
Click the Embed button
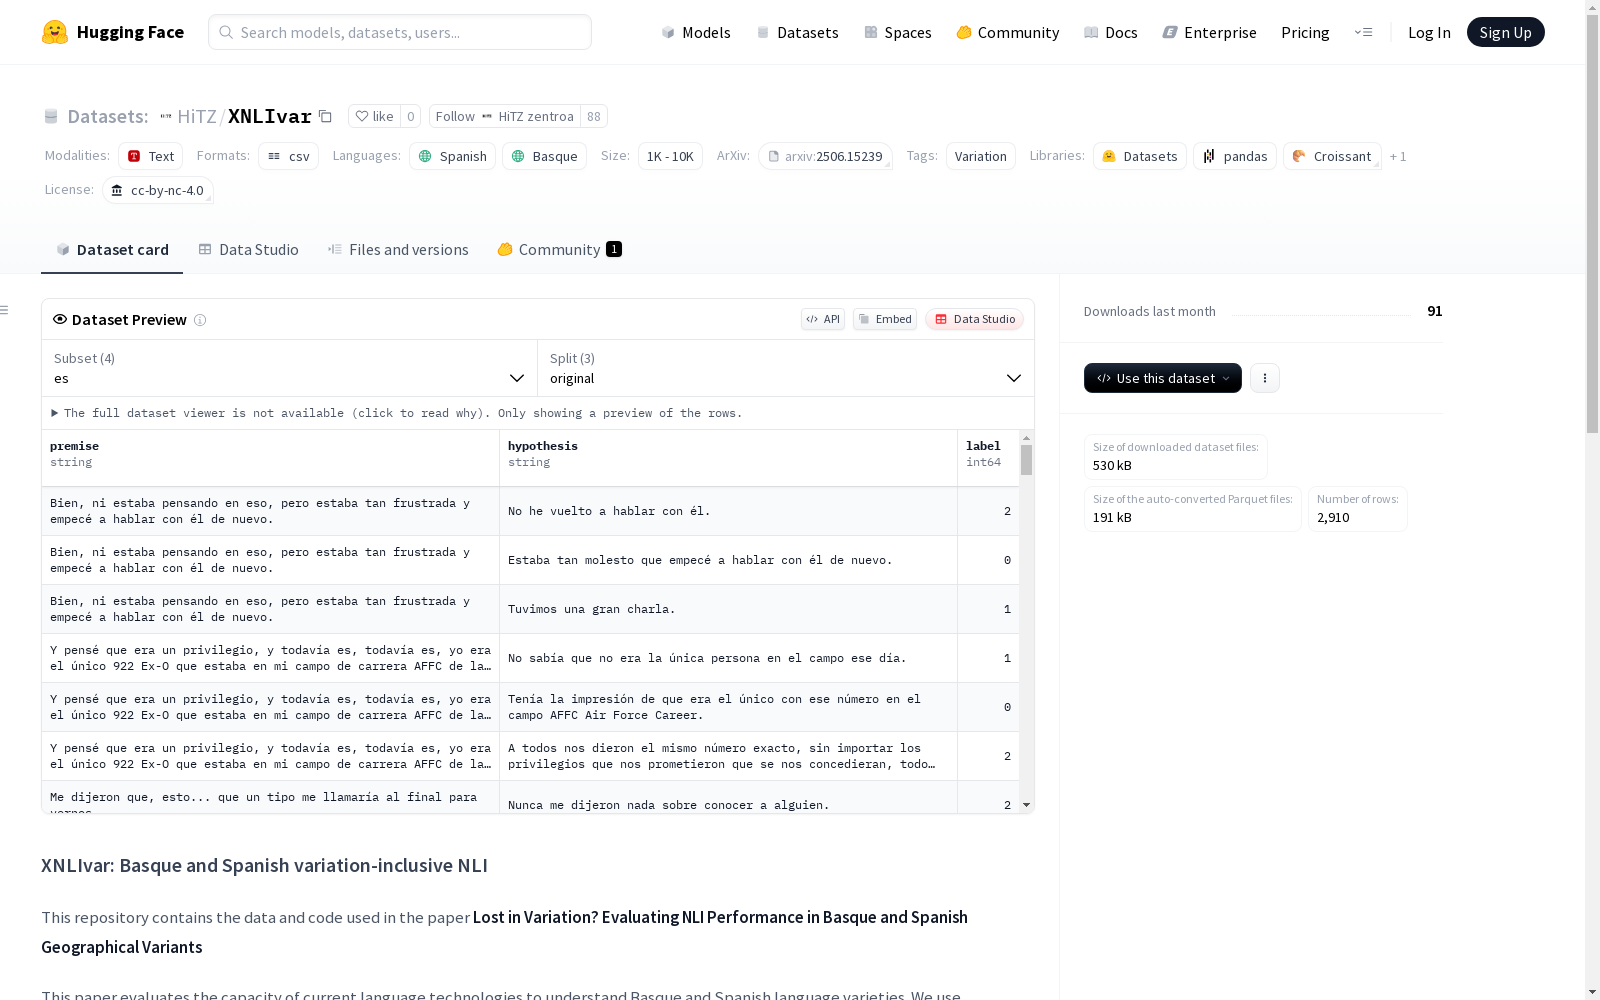[885, 319]
